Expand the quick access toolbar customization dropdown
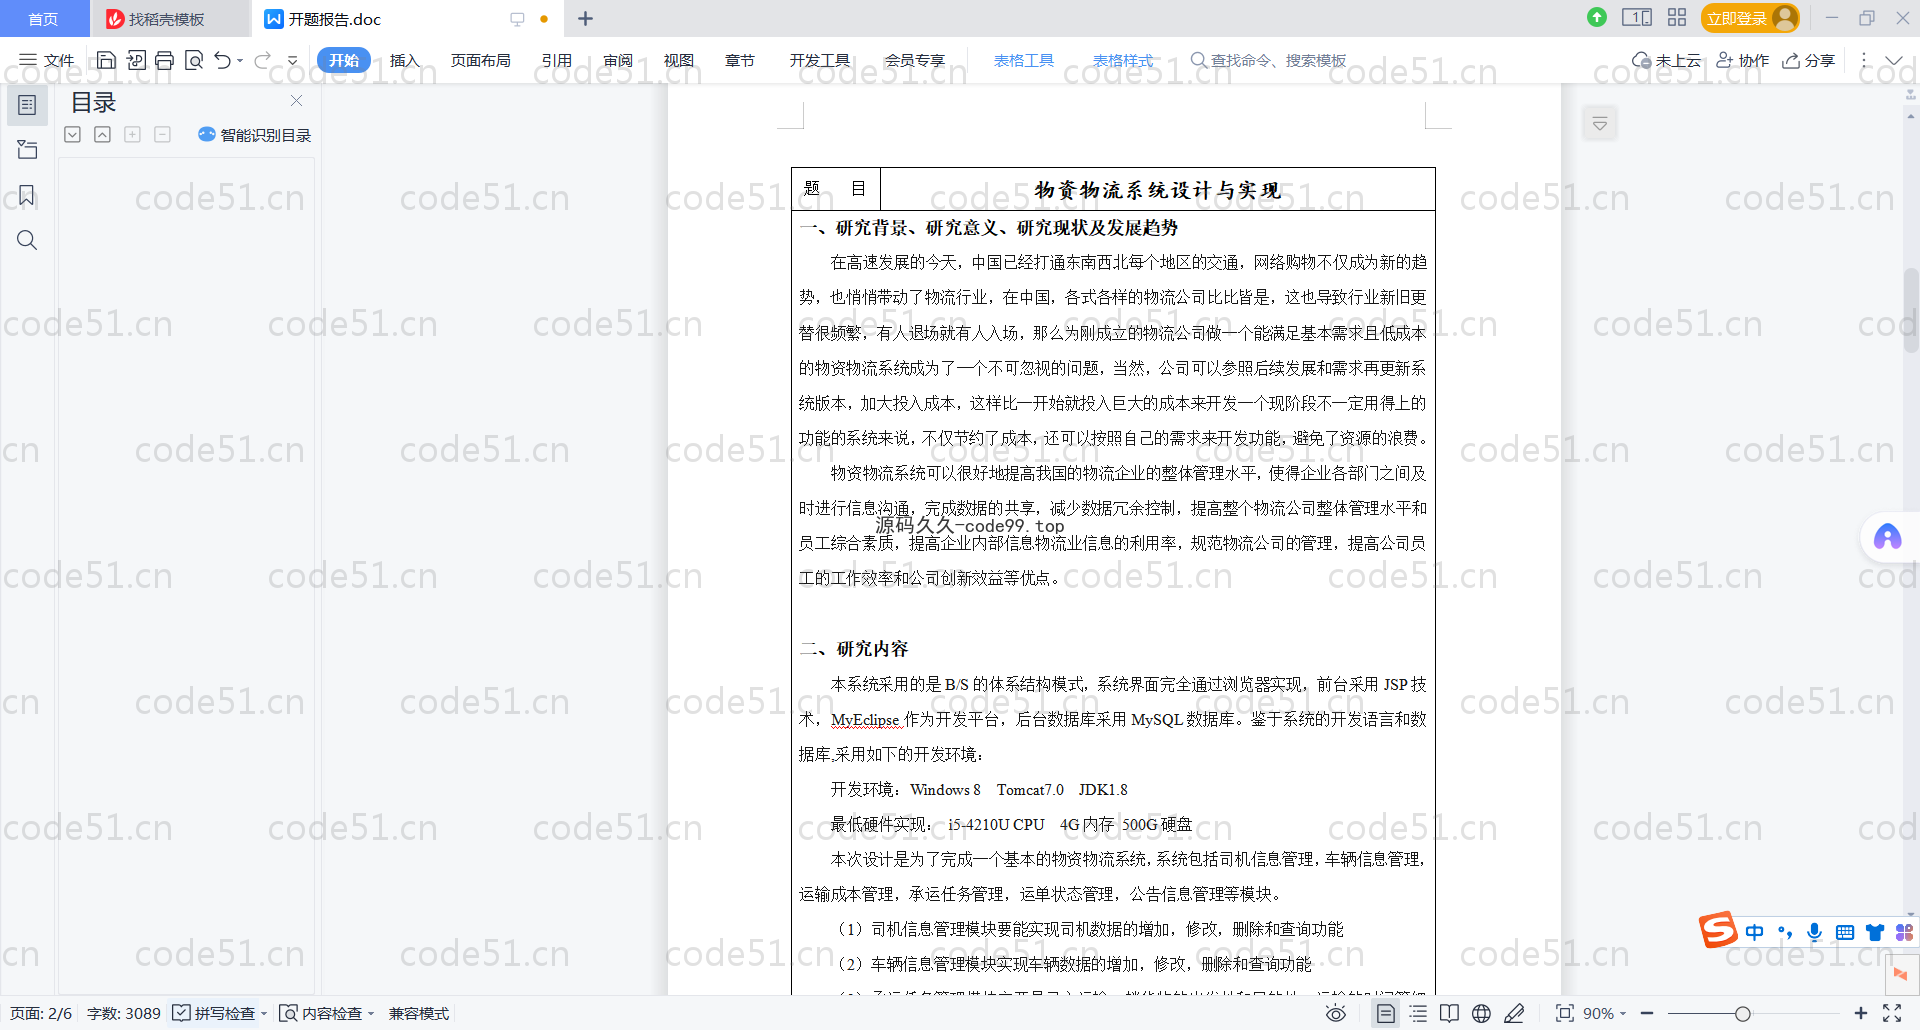The width and height of the screenshot is (1920, 1030). coord(293,61)
